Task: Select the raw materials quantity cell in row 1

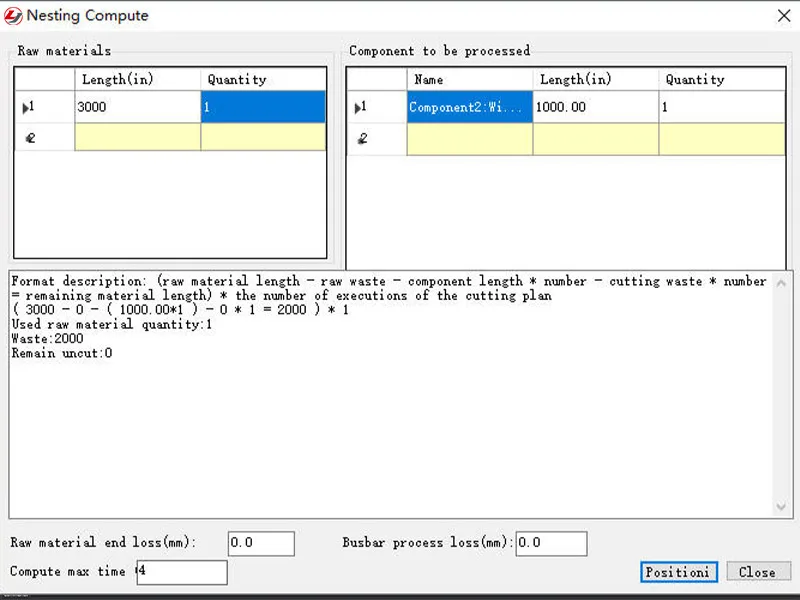Action: [263, 107]
